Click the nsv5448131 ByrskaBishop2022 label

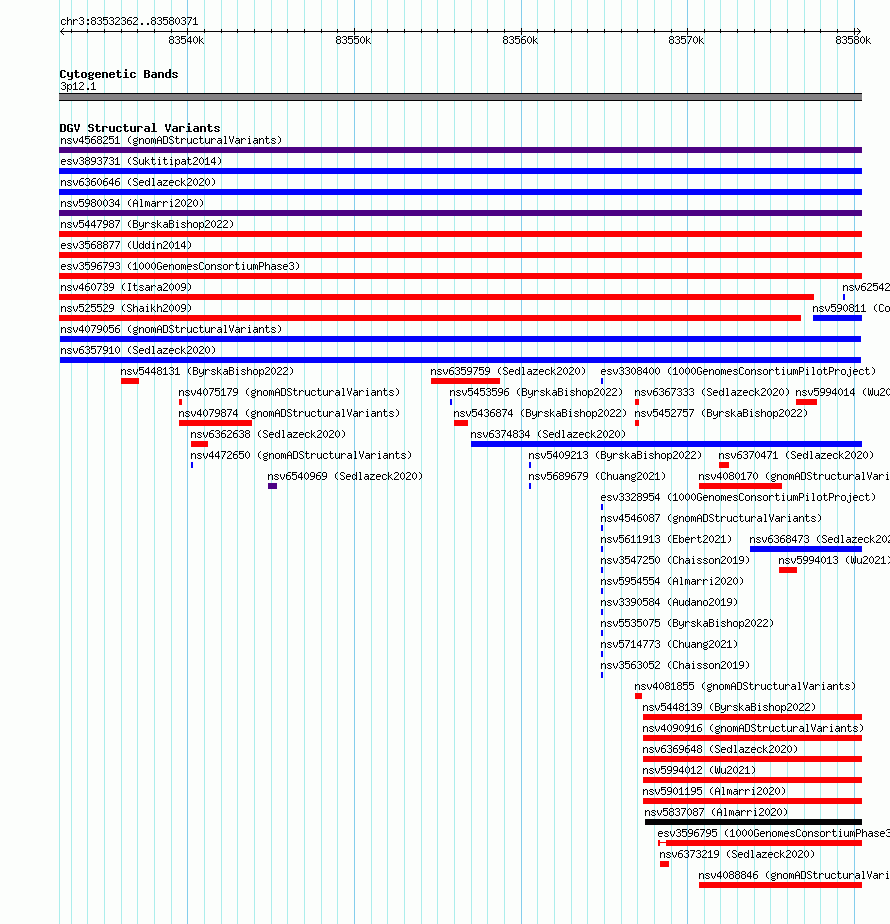pyautogui.click(x=207, y=371)
